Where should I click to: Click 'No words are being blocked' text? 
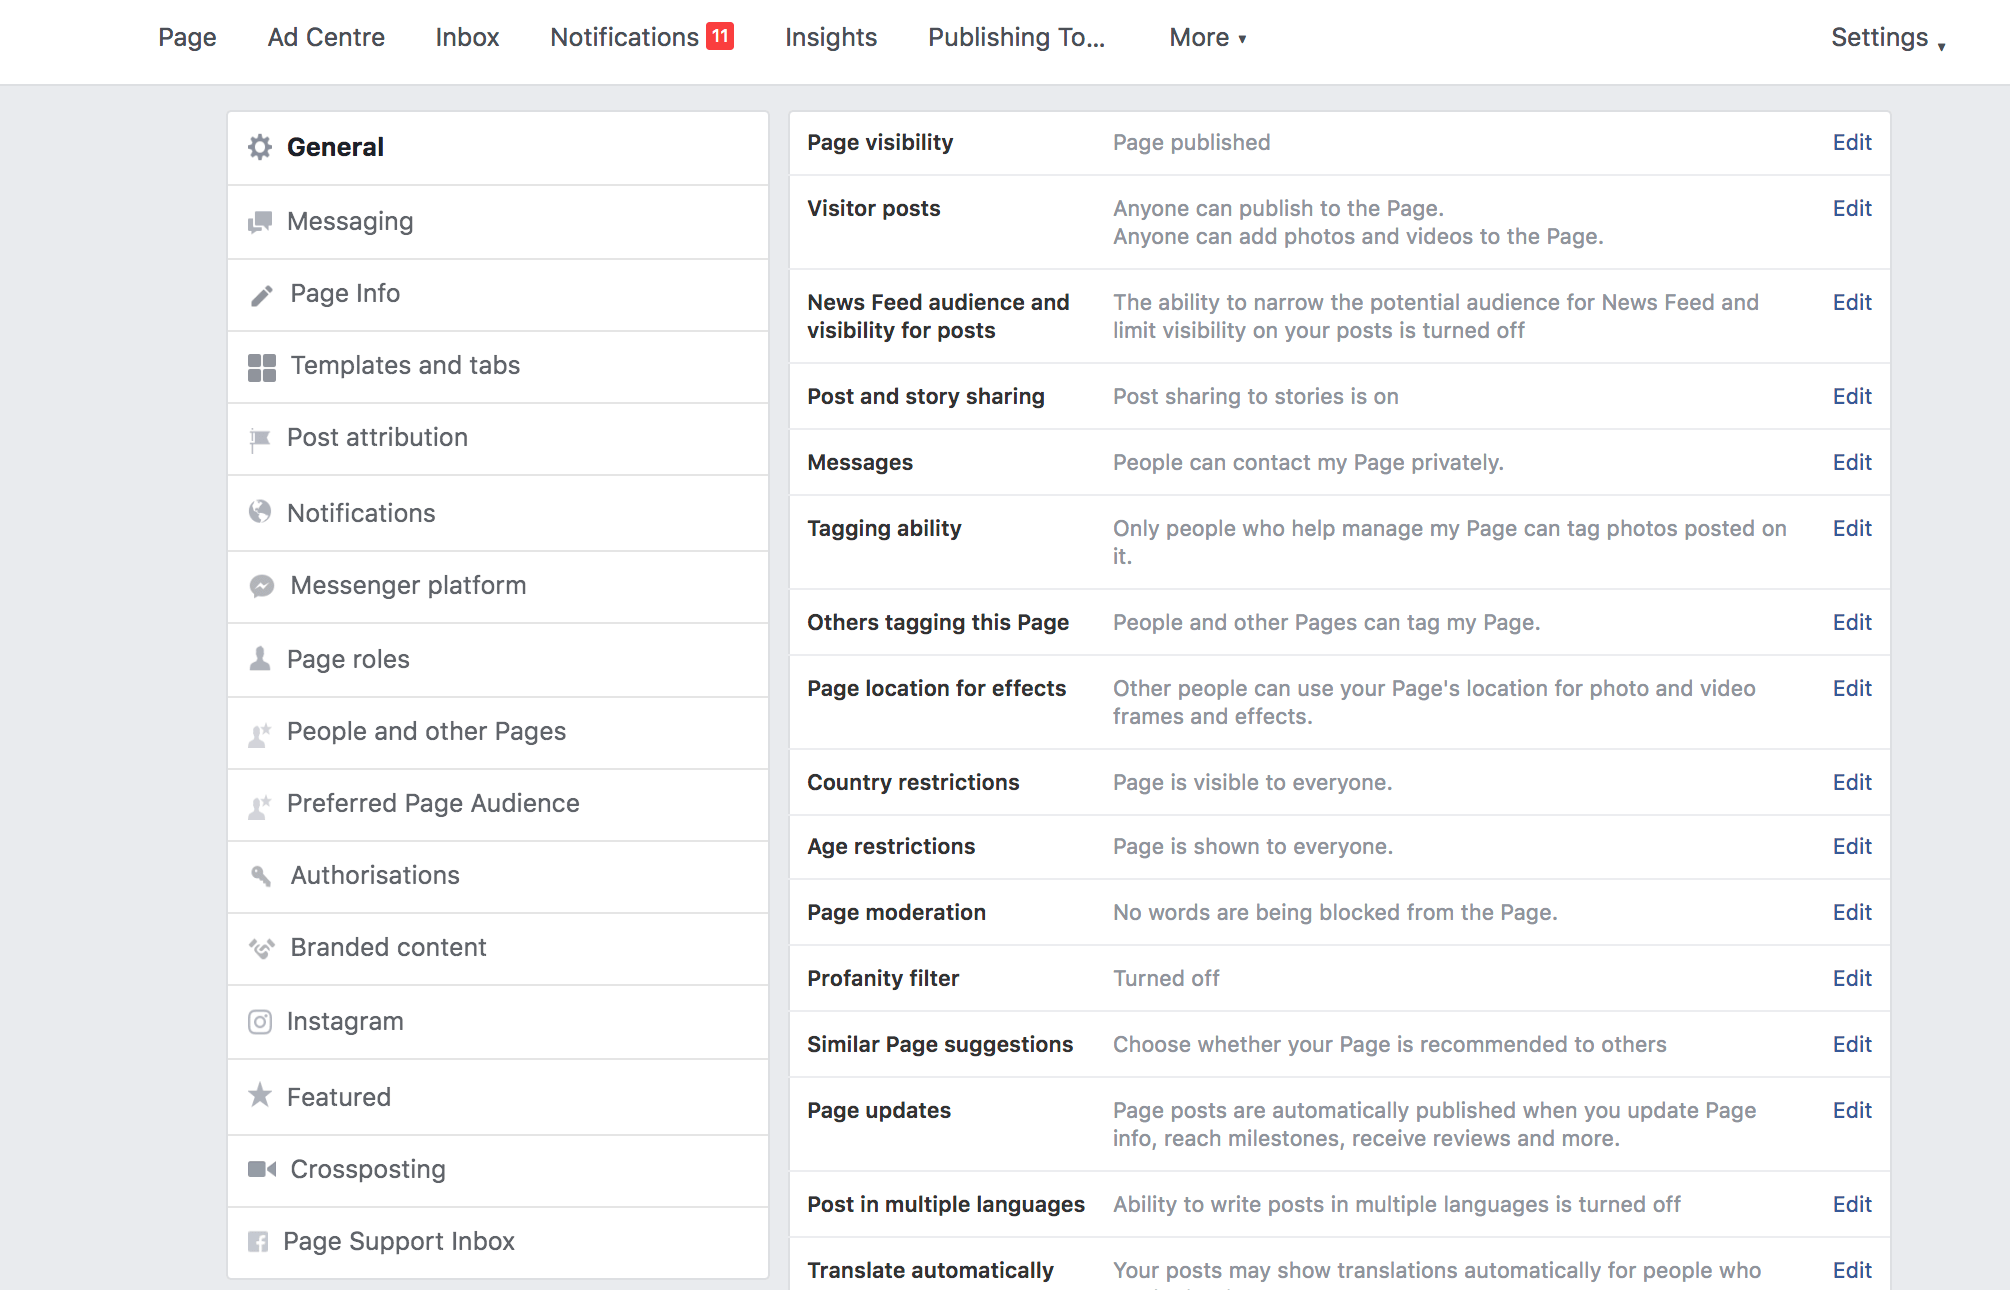click(x=1335, y=912)
